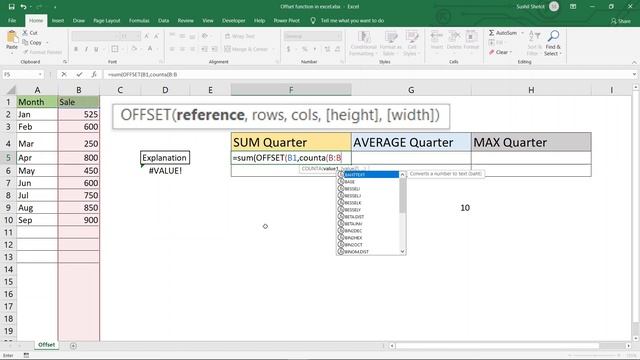Click the Italic I icon

(86, 49)
